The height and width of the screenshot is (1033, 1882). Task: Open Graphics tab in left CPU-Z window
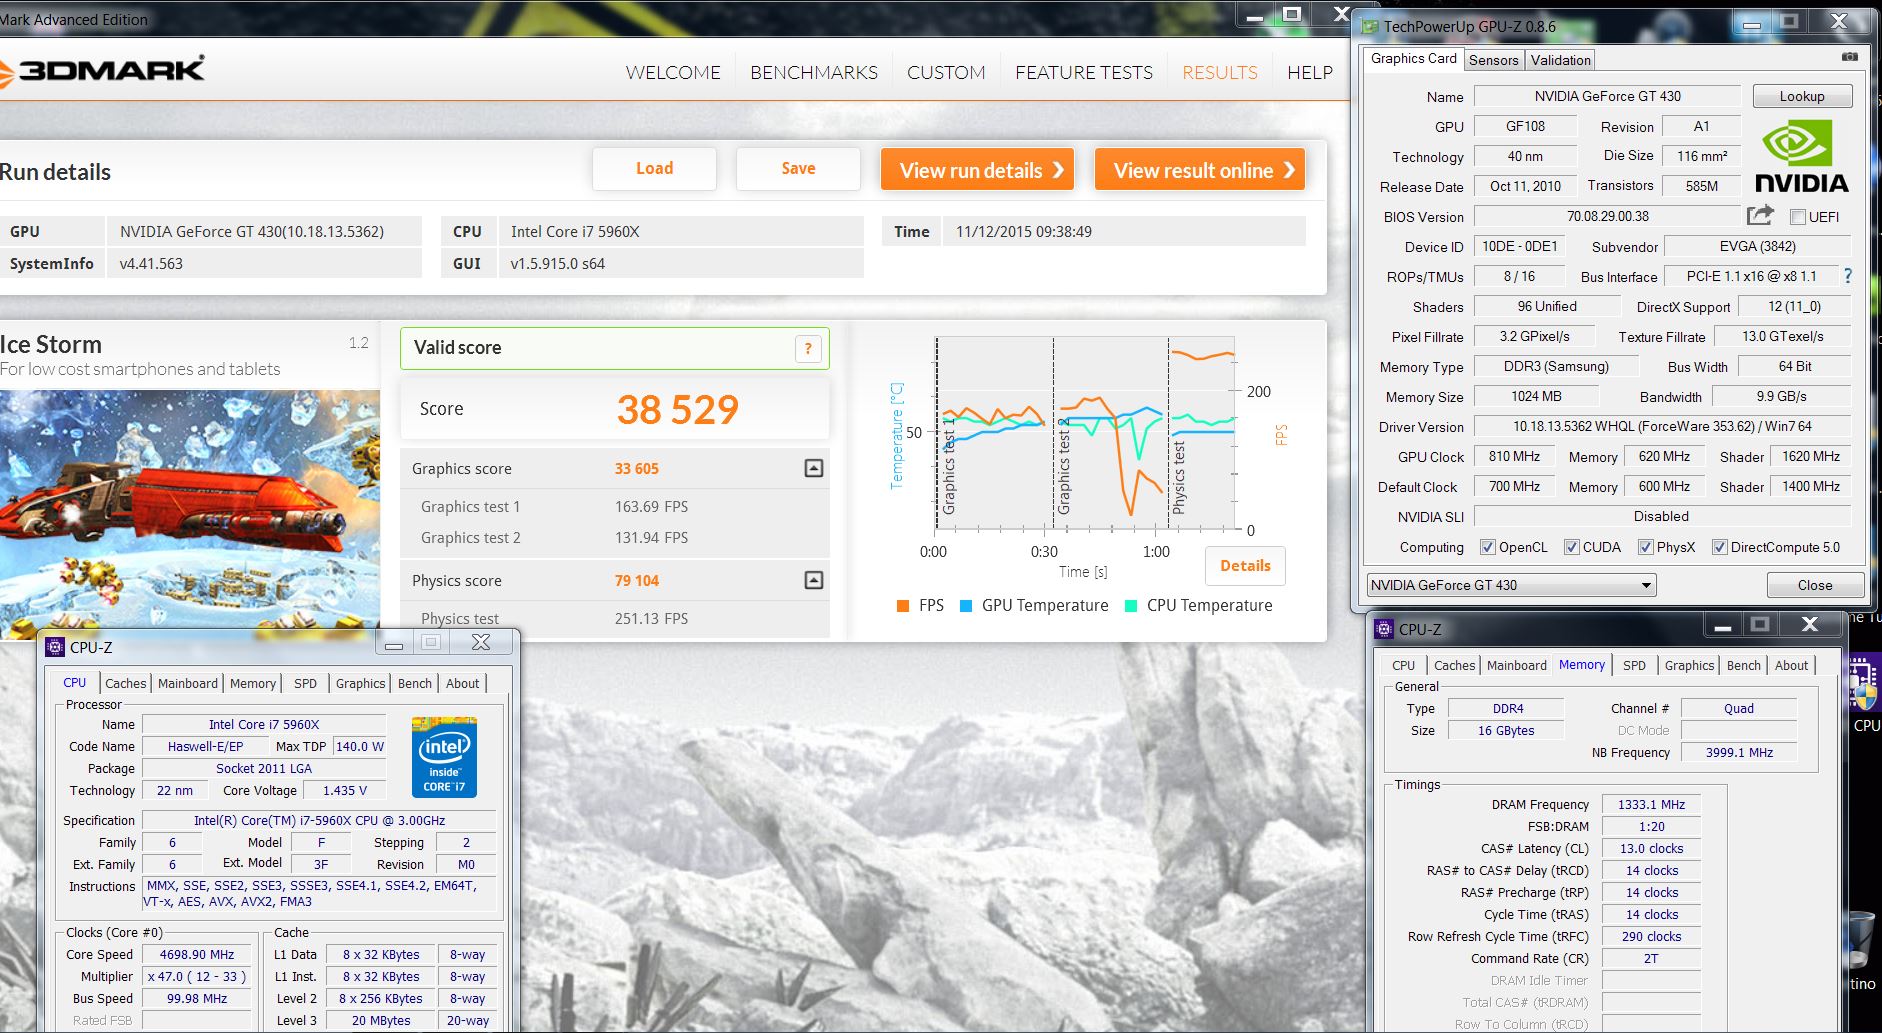pyautogui.click(x=360, y=683)
